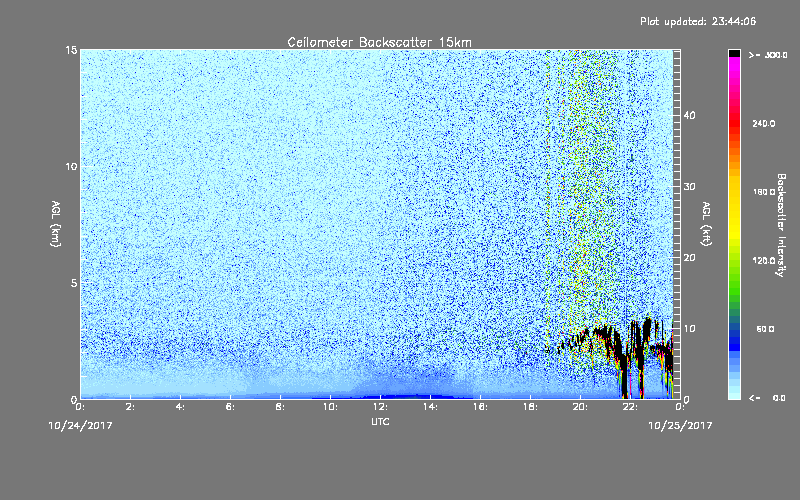Click the start date '10/24/2017' label

pyautogui.click(x=80, y=426)
